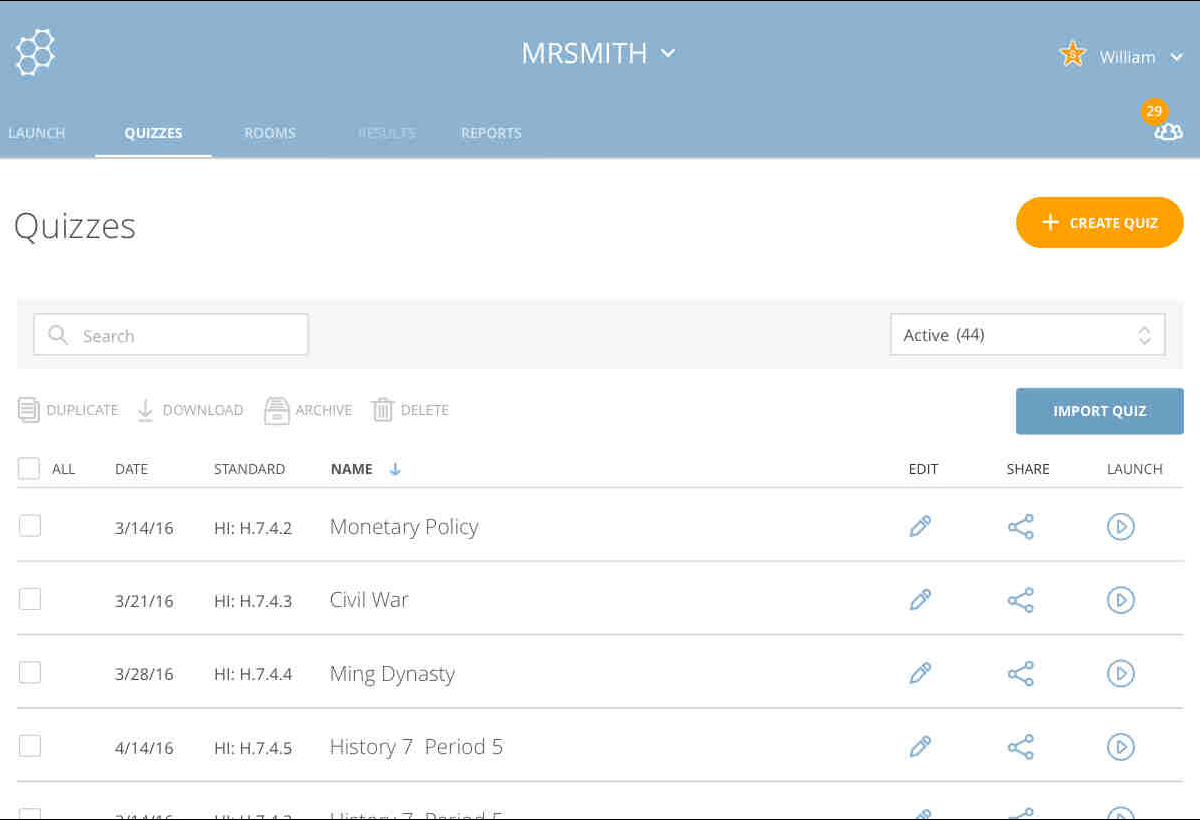
Task: Click the pencil icon for History 7 Period 5
Action: 920,747
